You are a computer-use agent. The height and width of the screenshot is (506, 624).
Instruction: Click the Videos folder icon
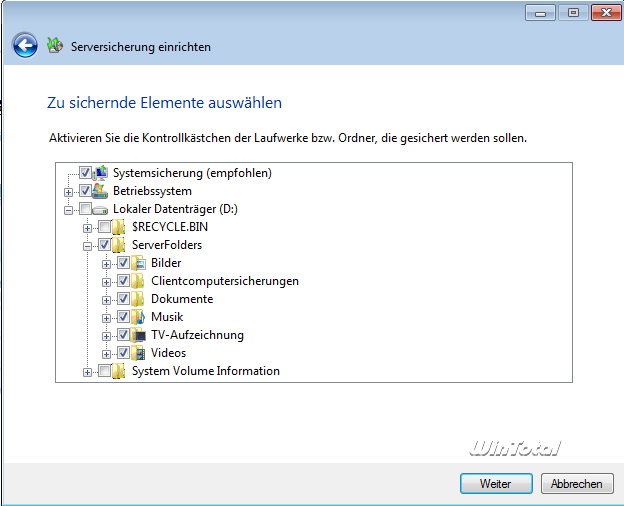(139, 353)
